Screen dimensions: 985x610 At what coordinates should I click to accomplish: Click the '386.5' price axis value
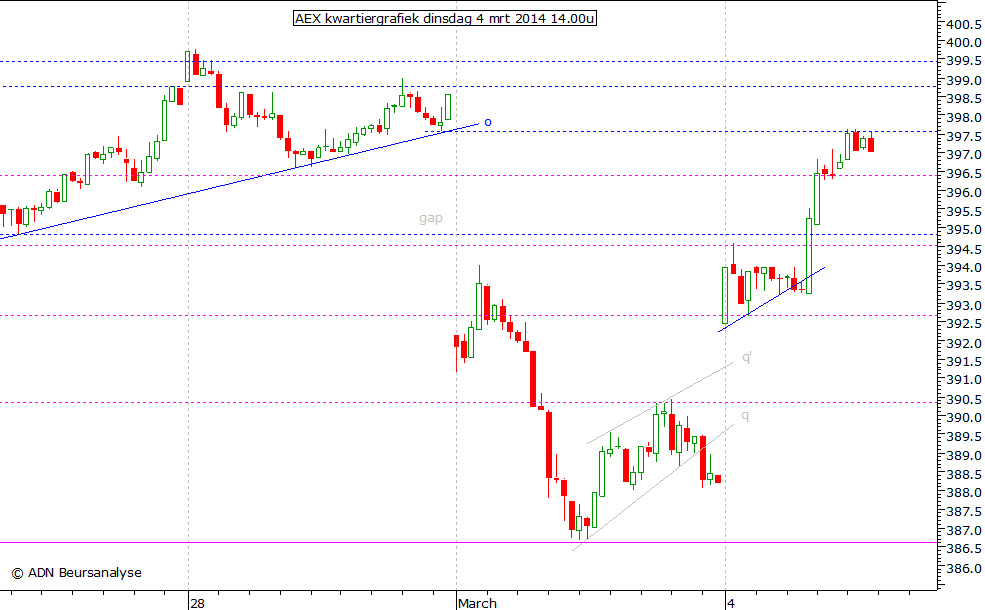pyautogui.click(x=964, y=549)
